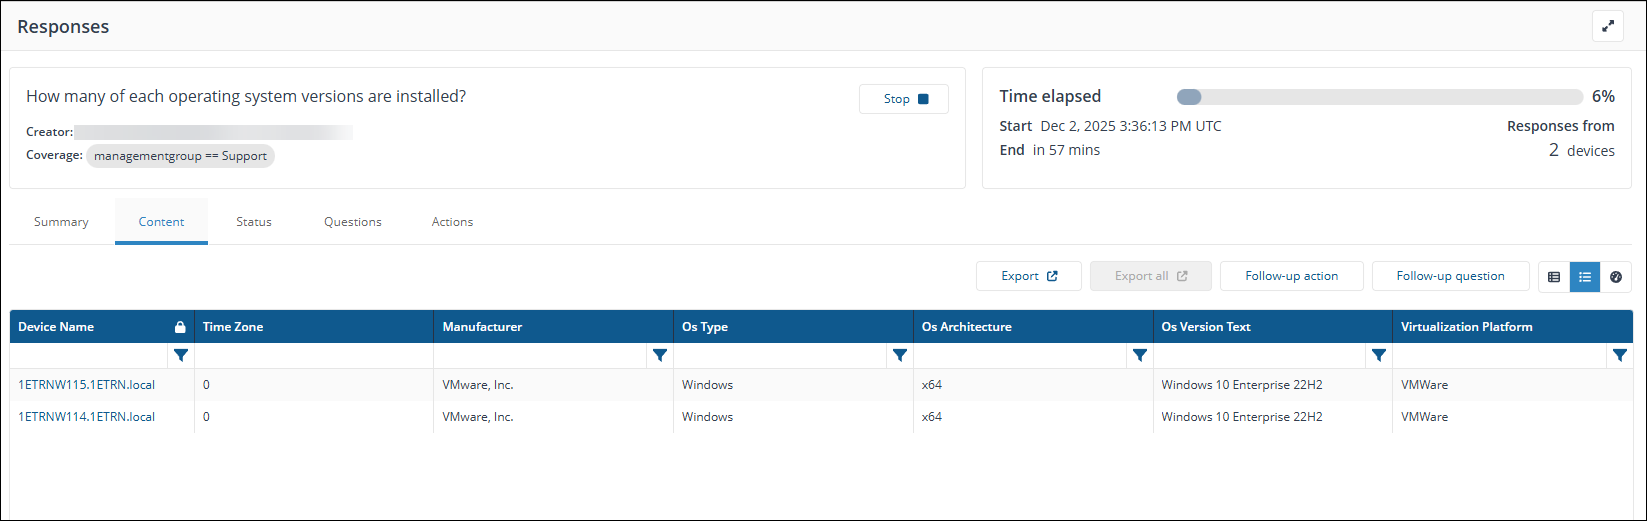
Task: Click the Device Name column lock icon
Action: (x=180, y=327)
